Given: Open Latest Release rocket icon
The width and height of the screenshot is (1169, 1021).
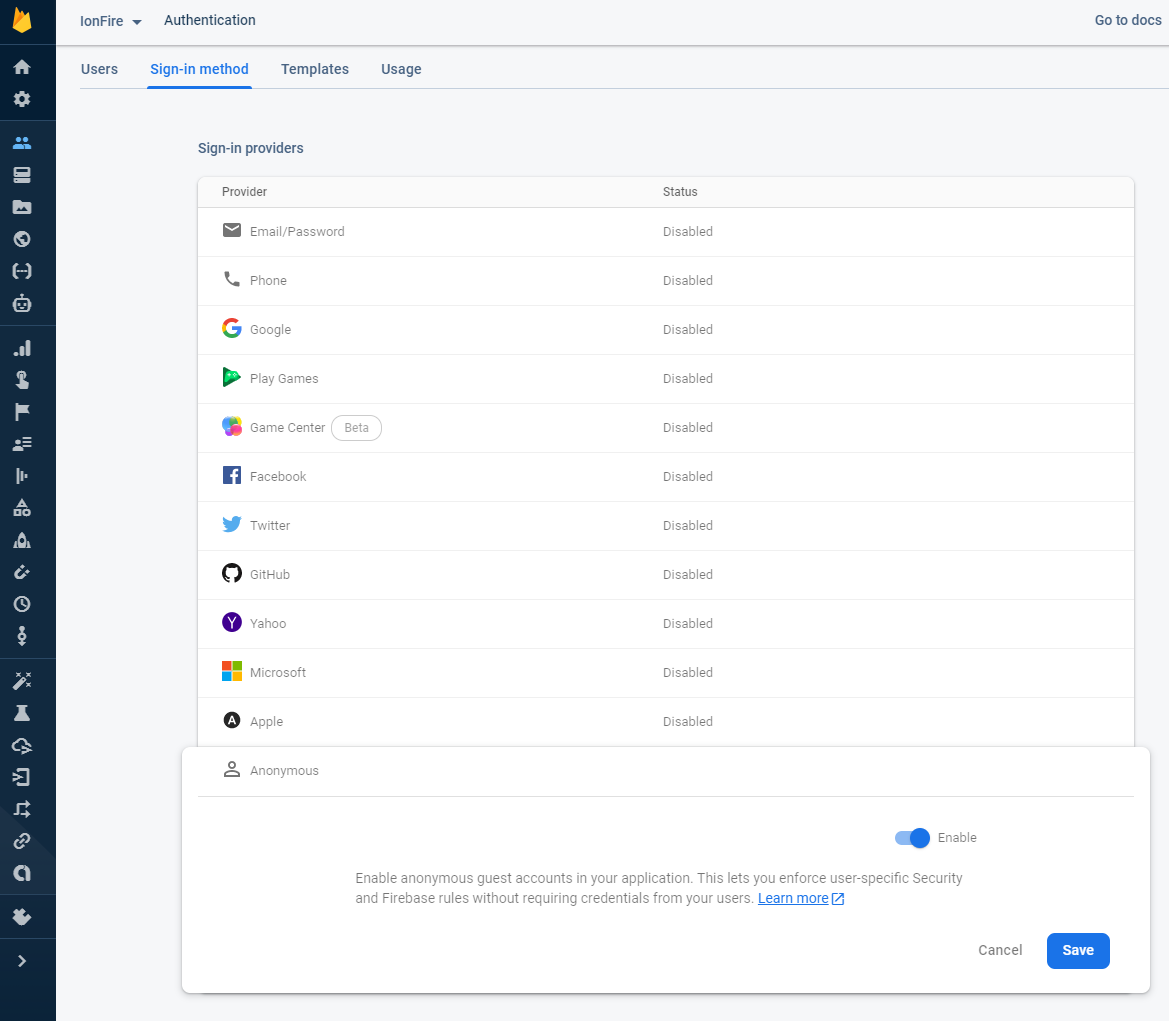Looking at the screenshot, I should point(22,540).
